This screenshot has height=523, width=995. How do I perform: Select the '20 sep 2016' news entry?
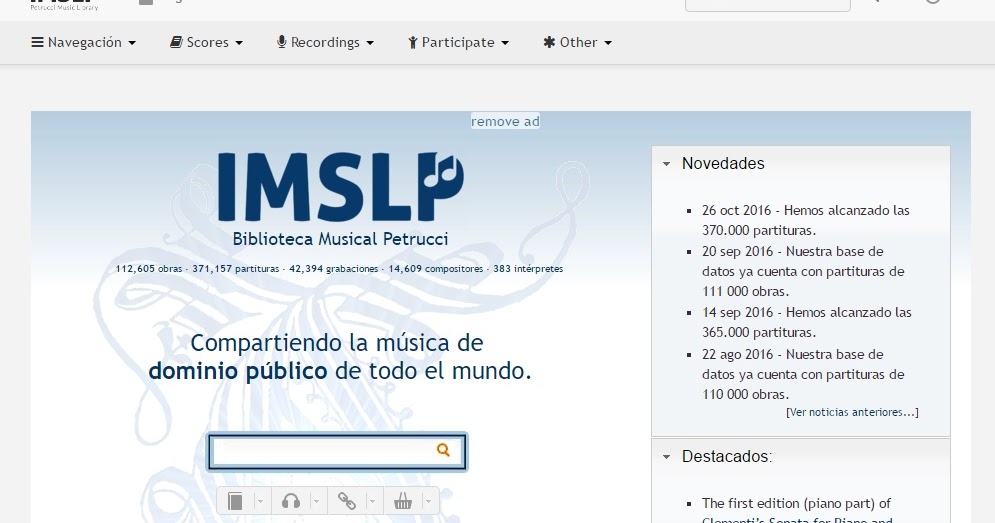coord(803,272)
